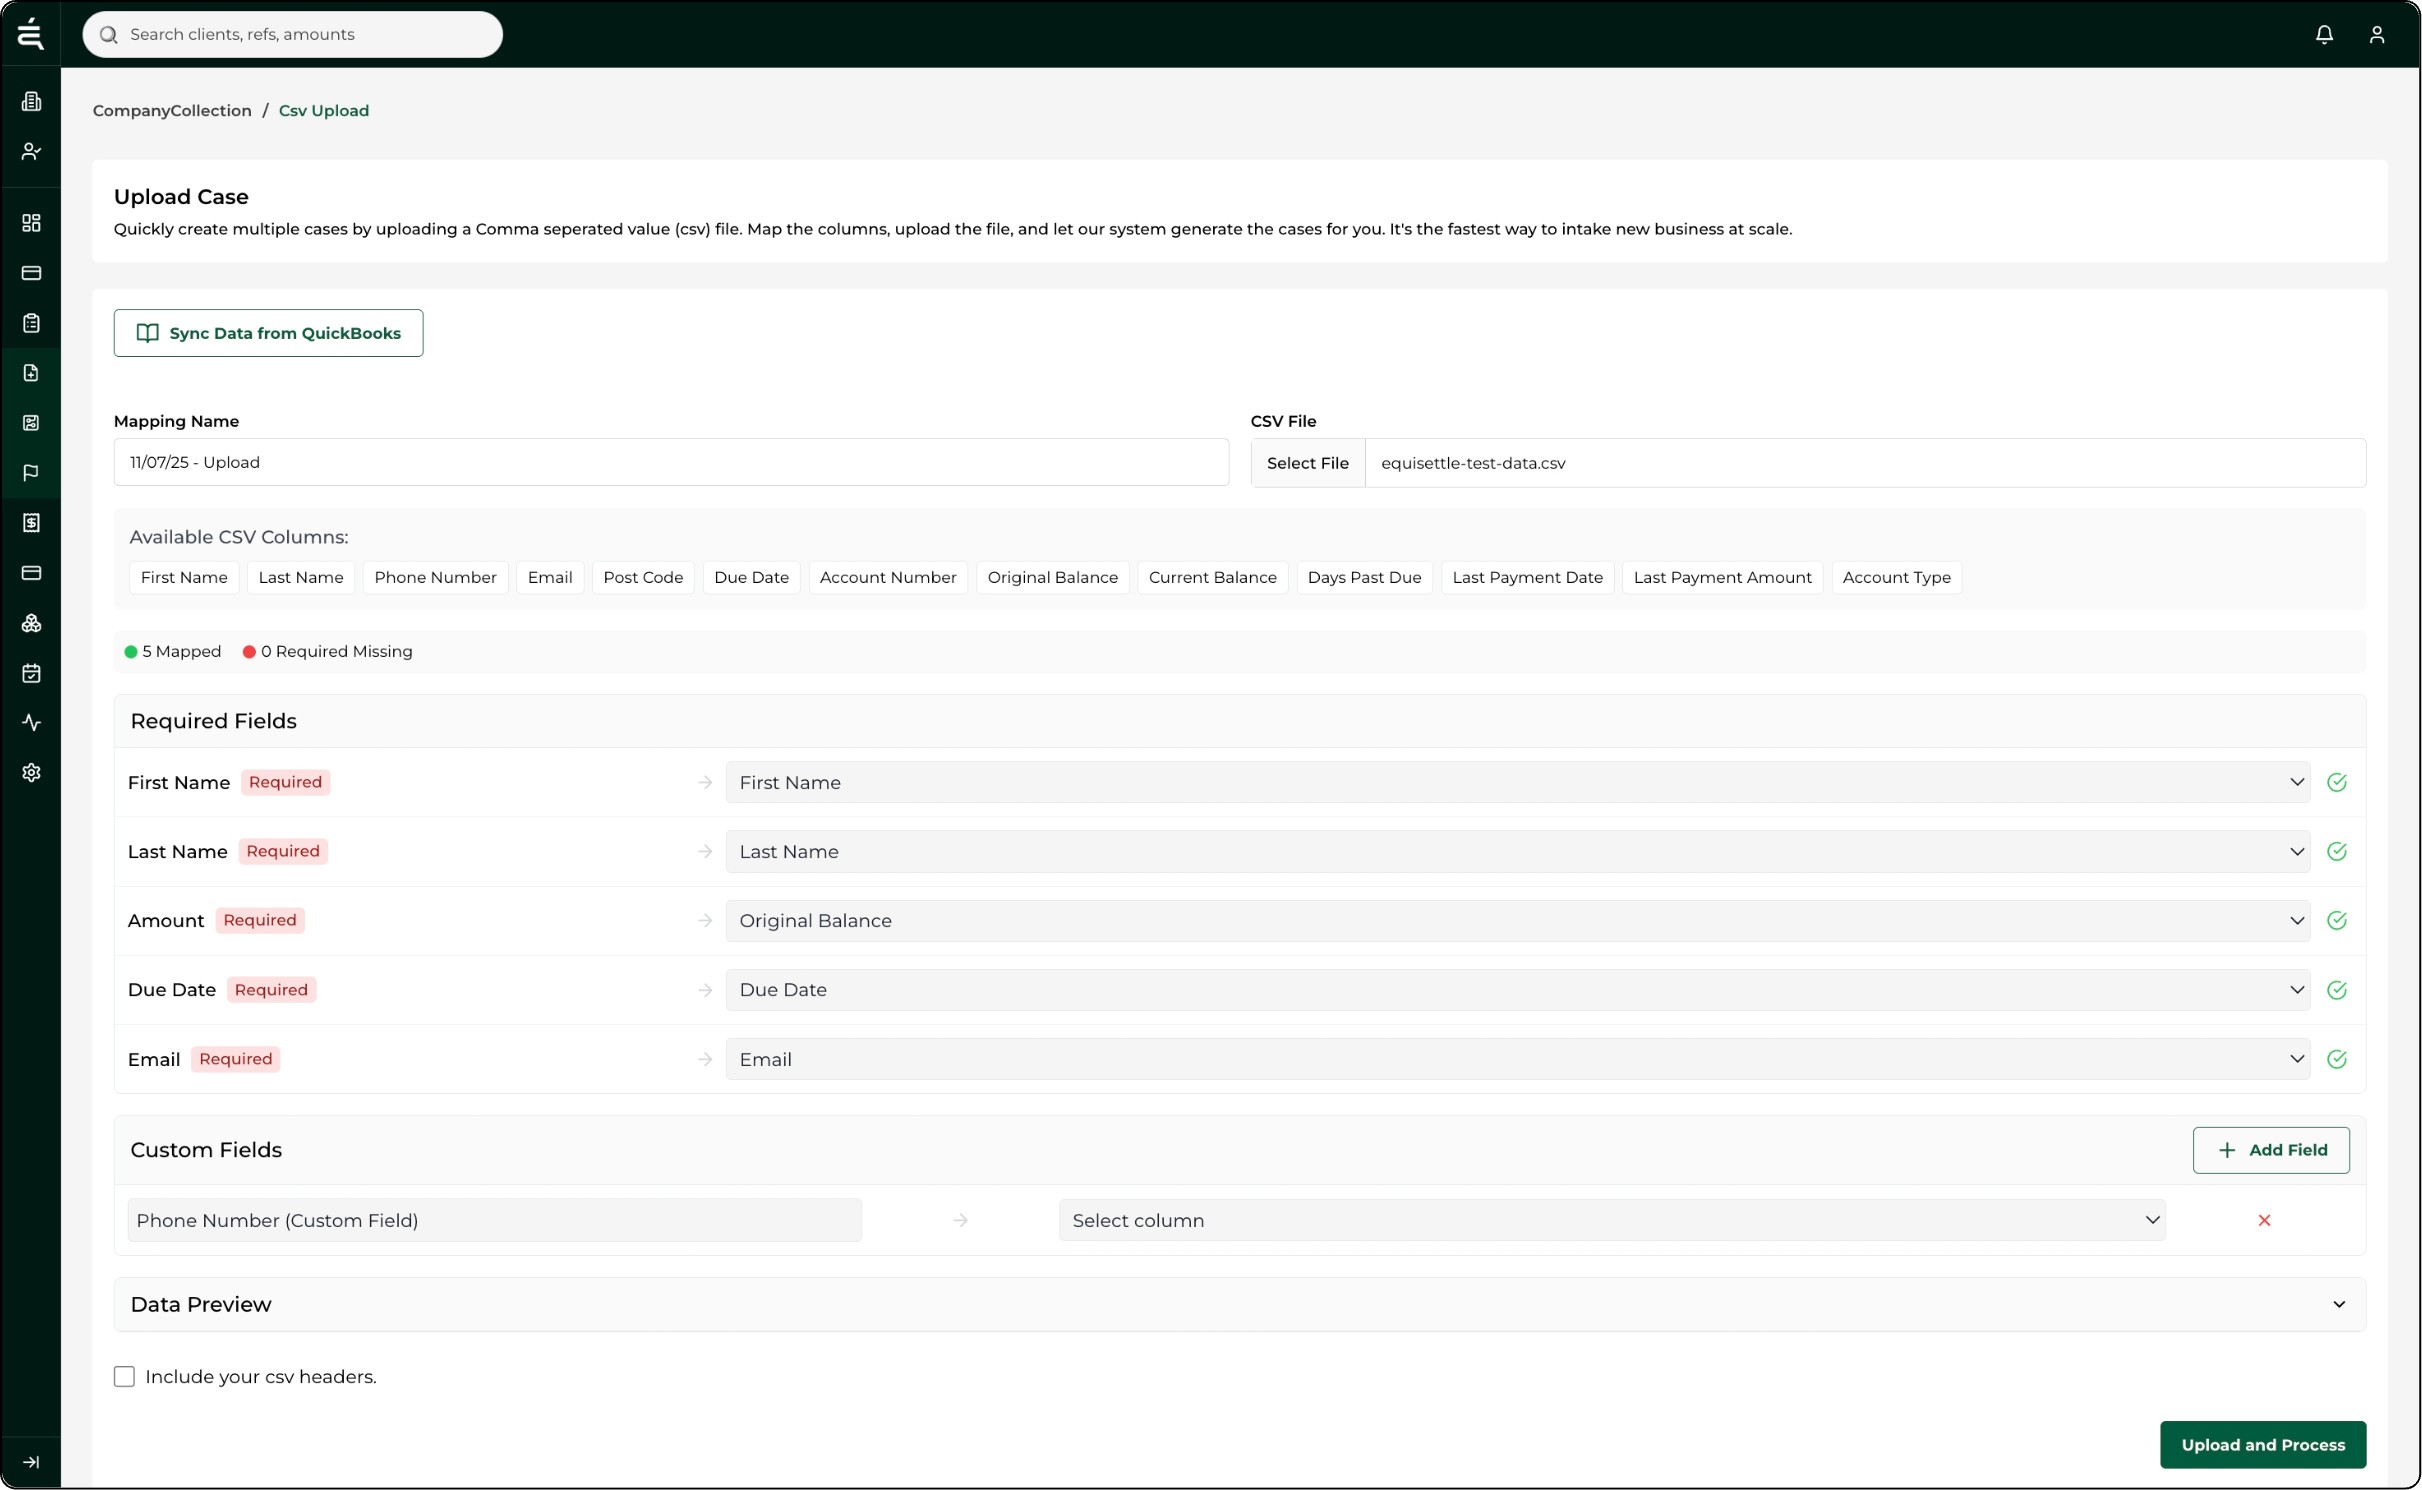Click the activity pulse sidebar icon
2422x1490 pixels.
pos(31,722)
